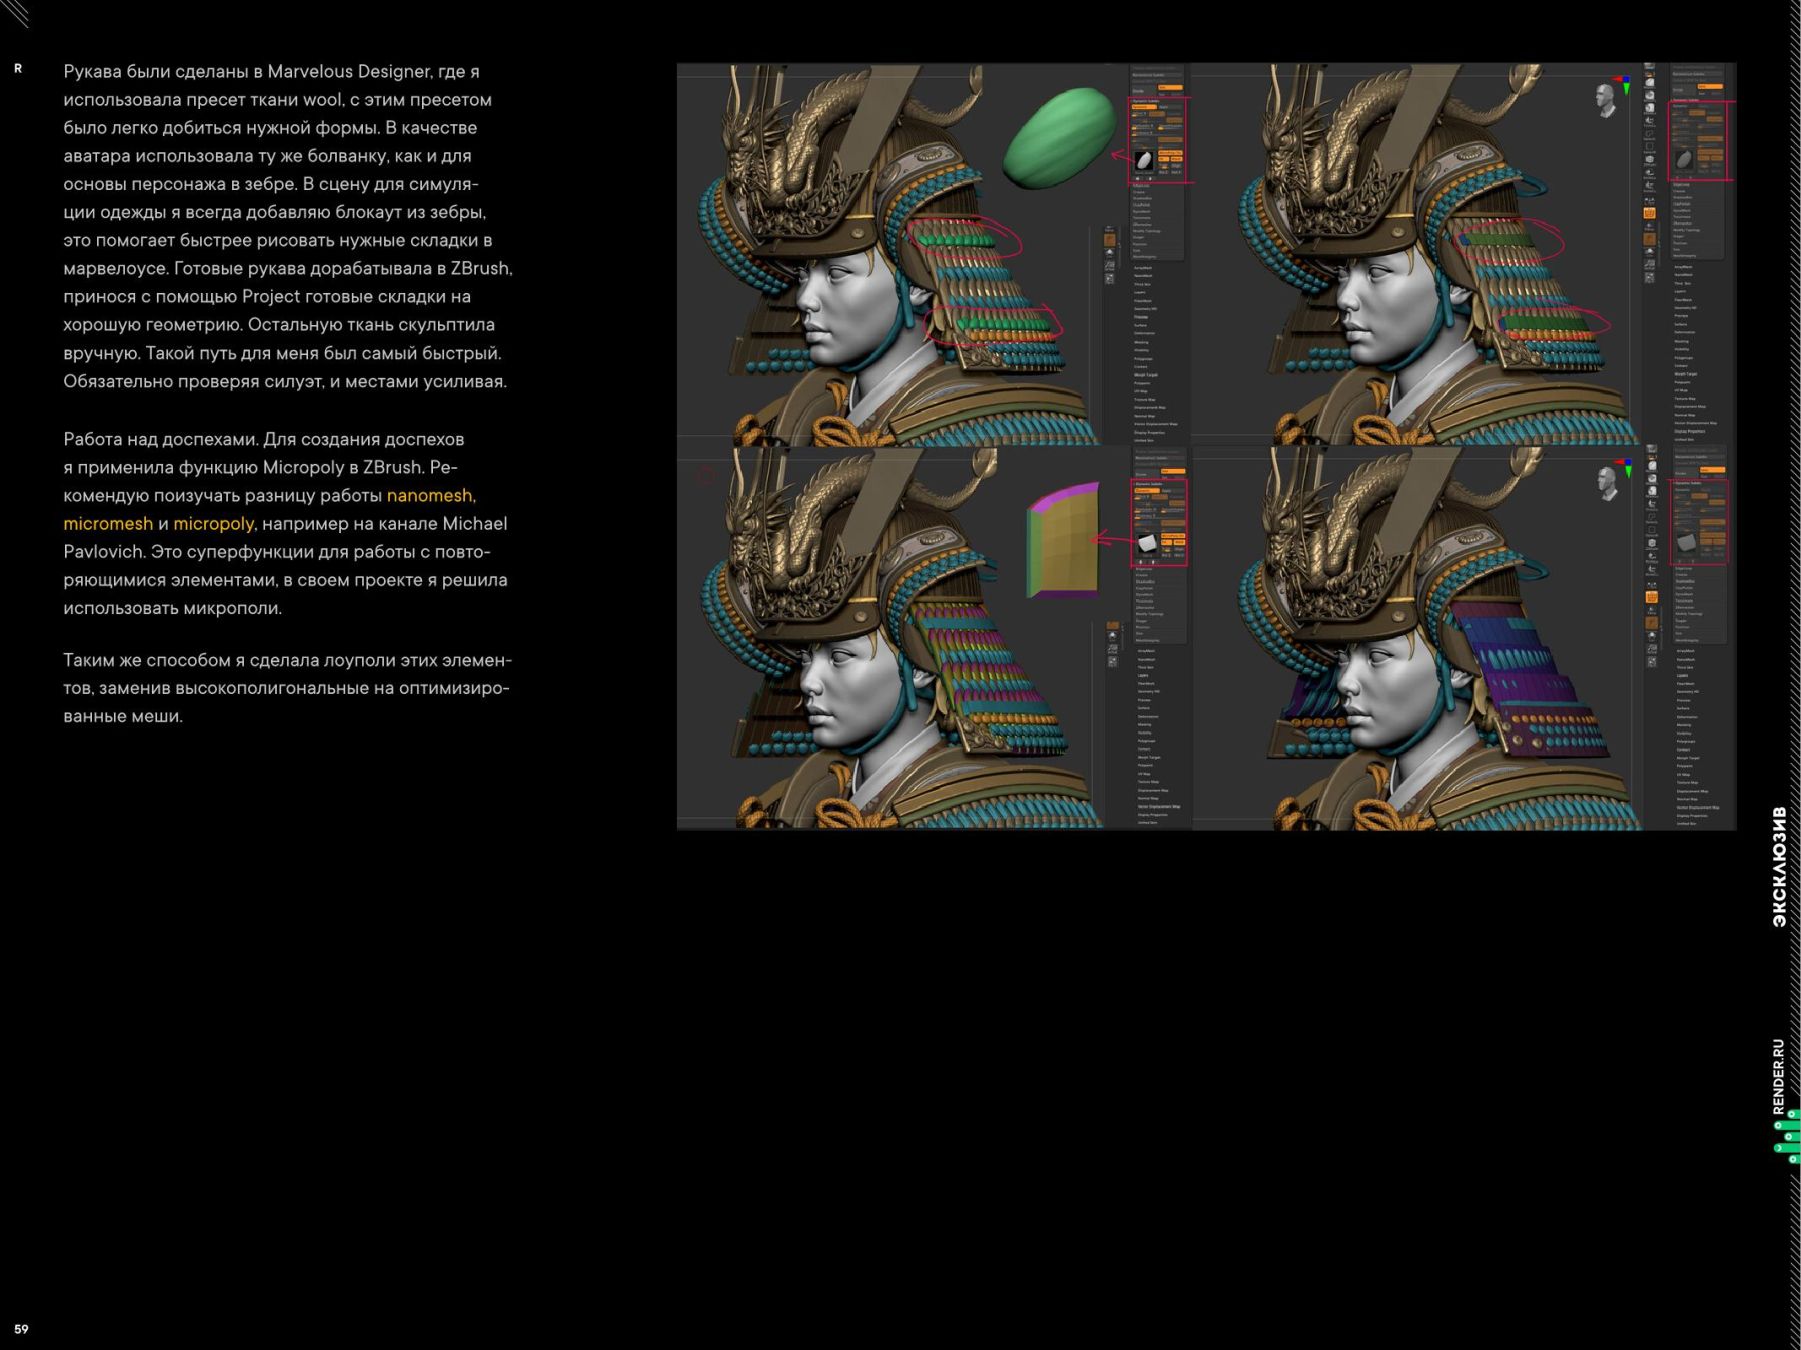The width and height of the screenshot is (1801, 1350).
Task: Expand Thick Skin section in top-right screenshot
Action: point(1683,284)
